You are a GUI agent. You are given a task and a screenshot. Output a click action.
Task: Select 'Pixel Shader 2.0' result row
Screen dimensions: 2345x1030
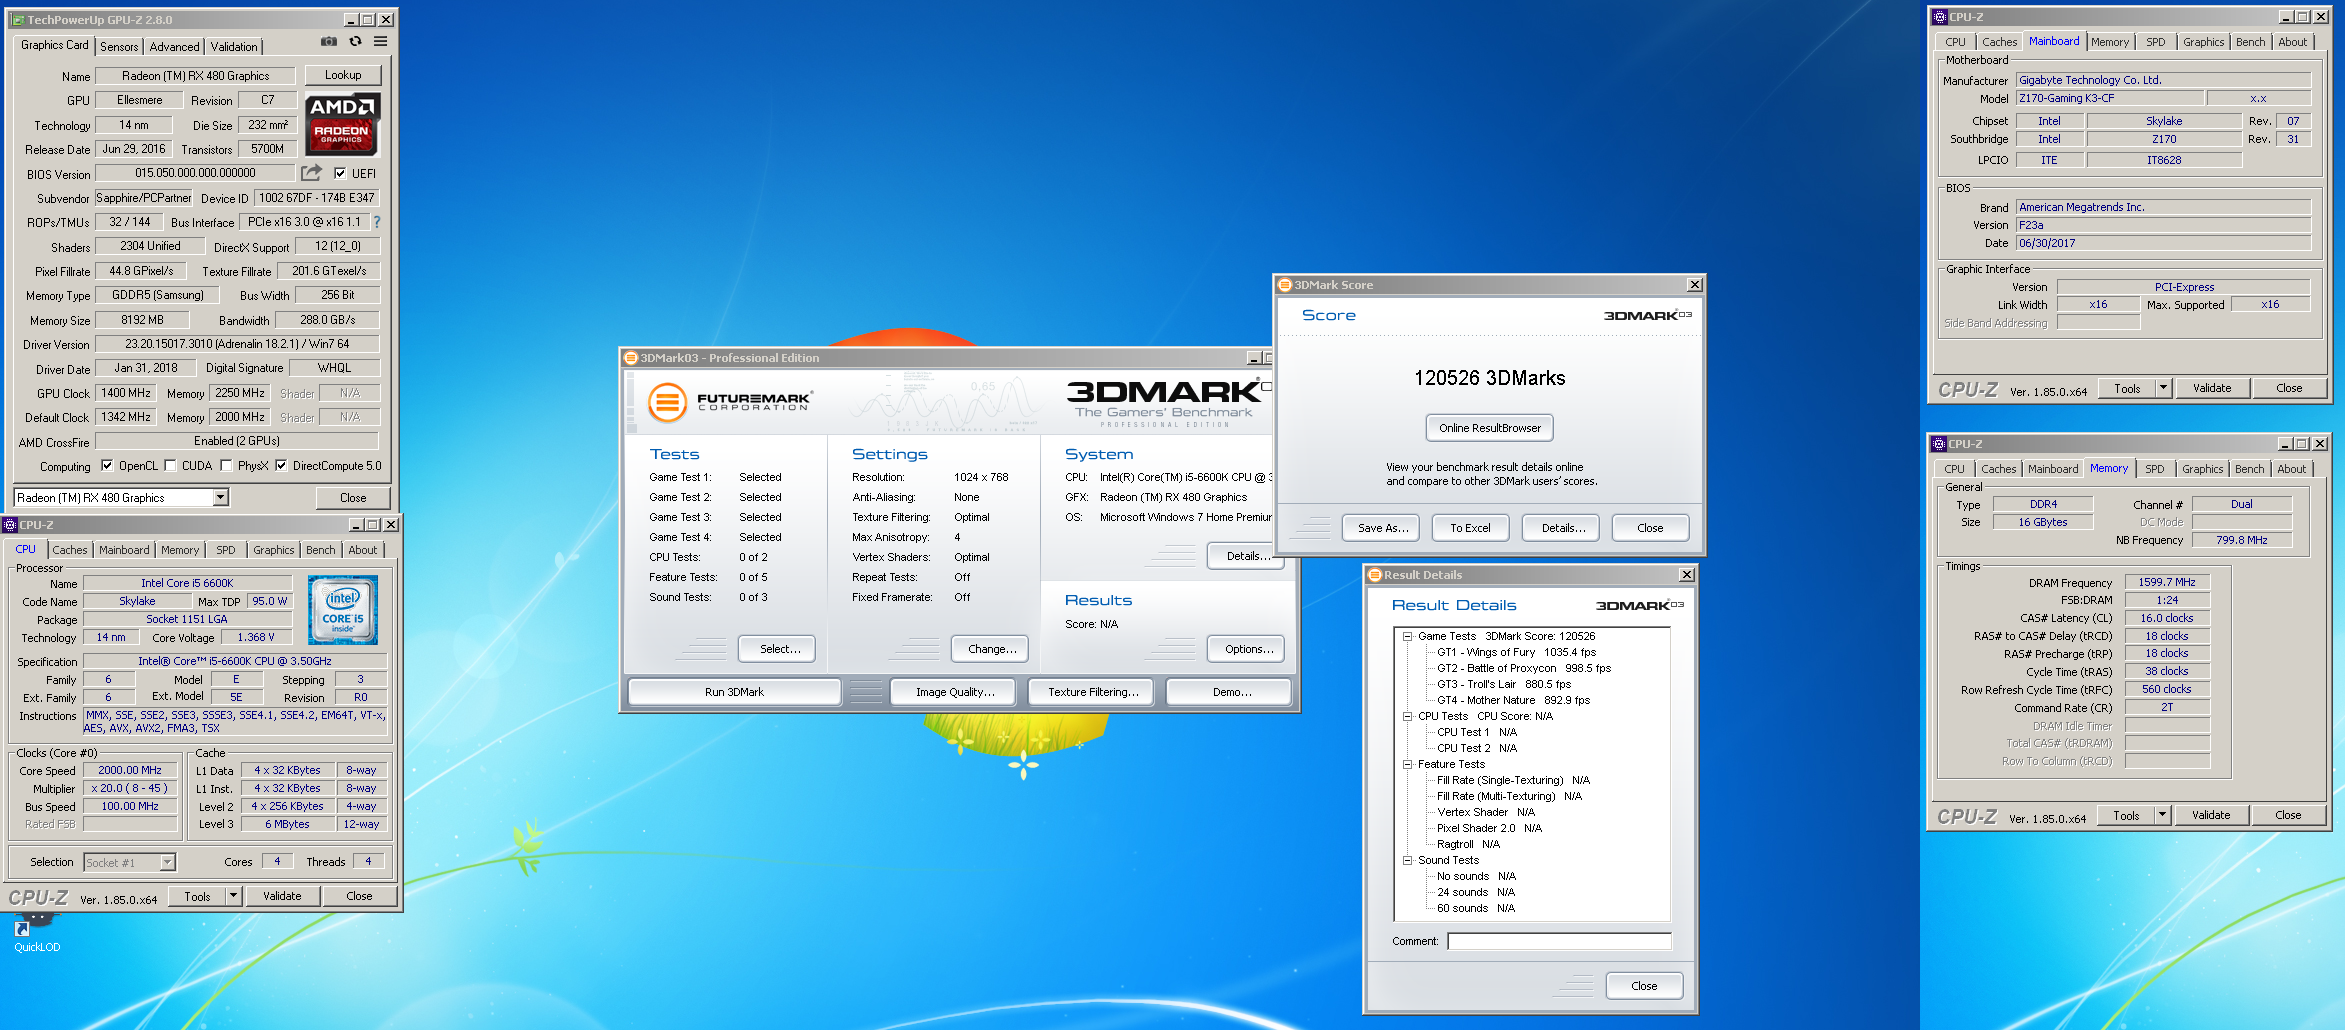tap(1489, 828)
